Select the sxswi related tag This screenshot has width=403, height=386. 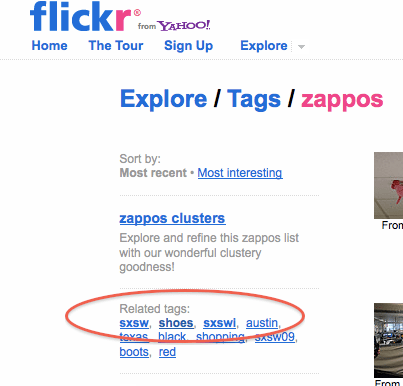click(x=220, y=323)
